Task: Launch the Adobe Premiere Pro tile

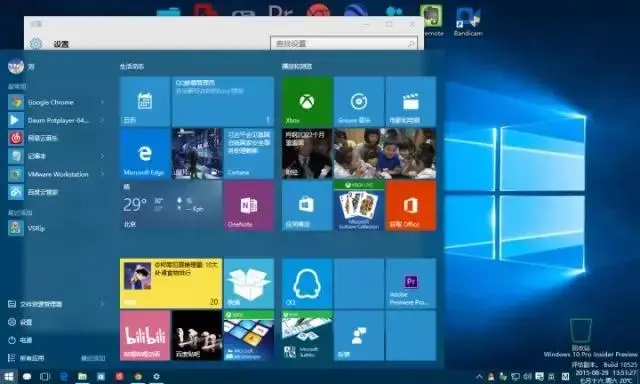Action: [411, 283]
